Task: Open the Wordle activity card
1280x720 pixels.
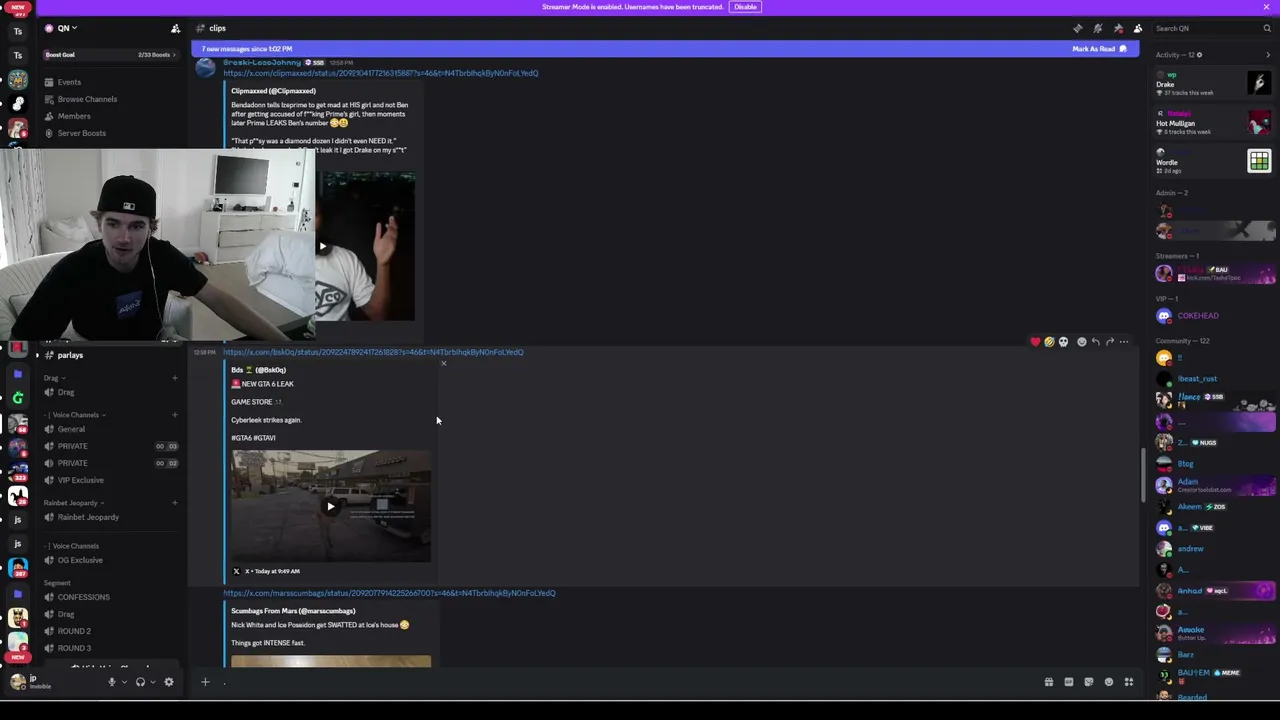Action: pos(1214,161)
